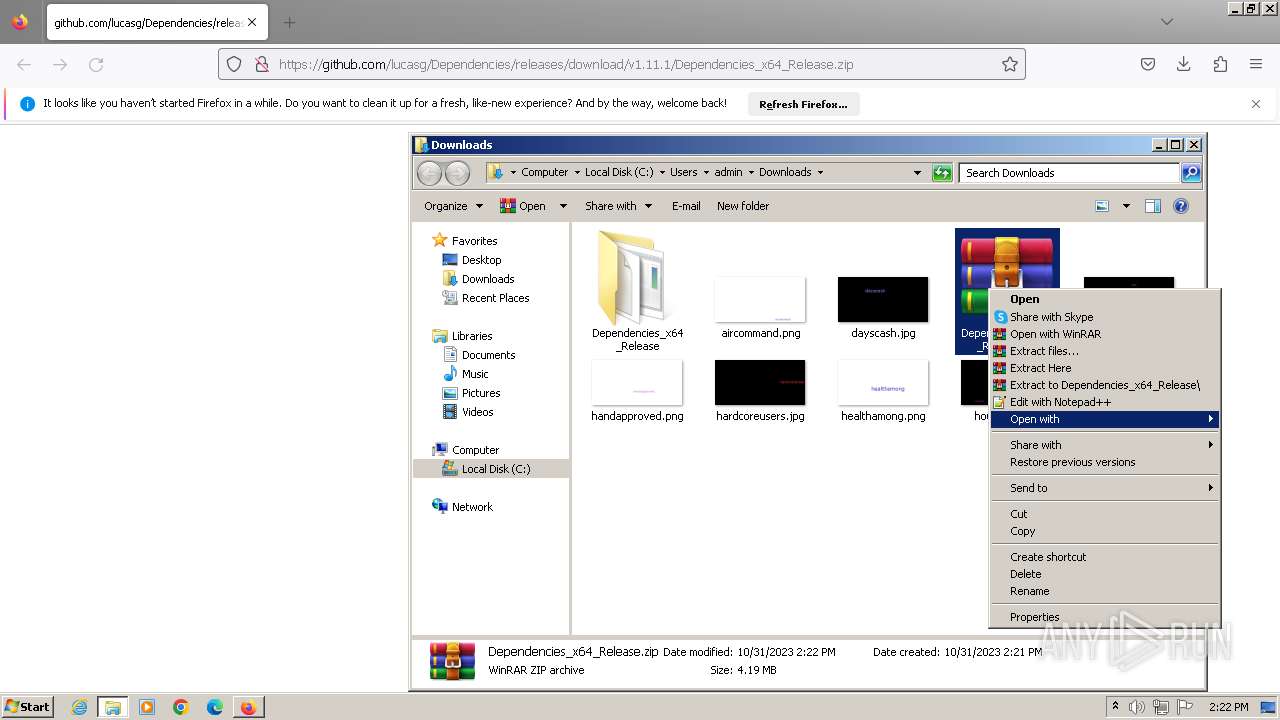Choose Open in context menu
Image resolution: width=1280 pixels, height=720 pixels.
(x=1105, y=299)
